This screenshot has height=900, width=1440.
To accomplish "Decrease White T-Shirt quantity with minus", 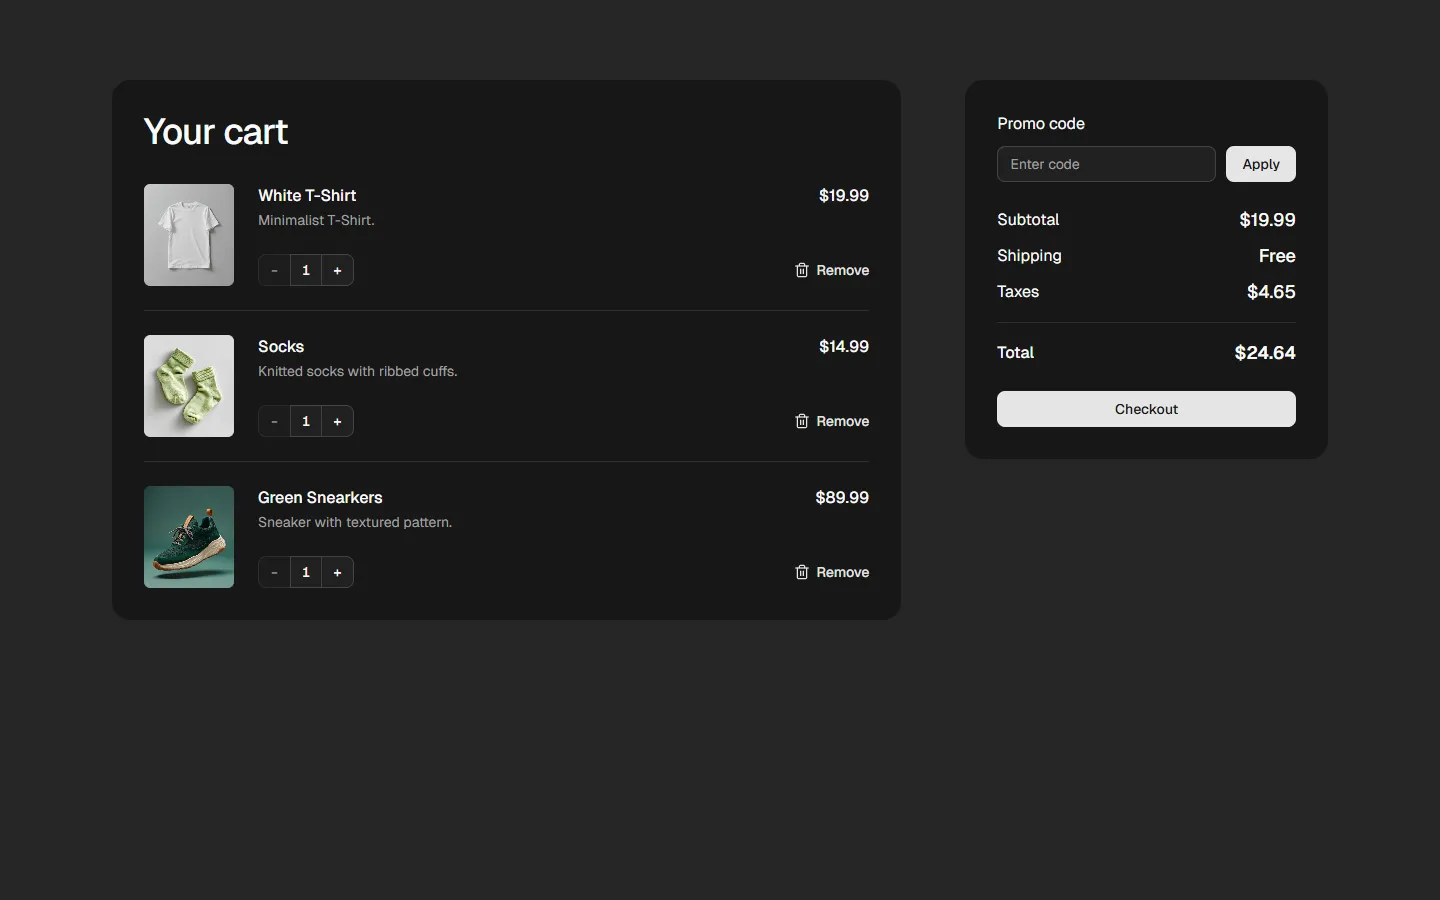I will (274, 270).
